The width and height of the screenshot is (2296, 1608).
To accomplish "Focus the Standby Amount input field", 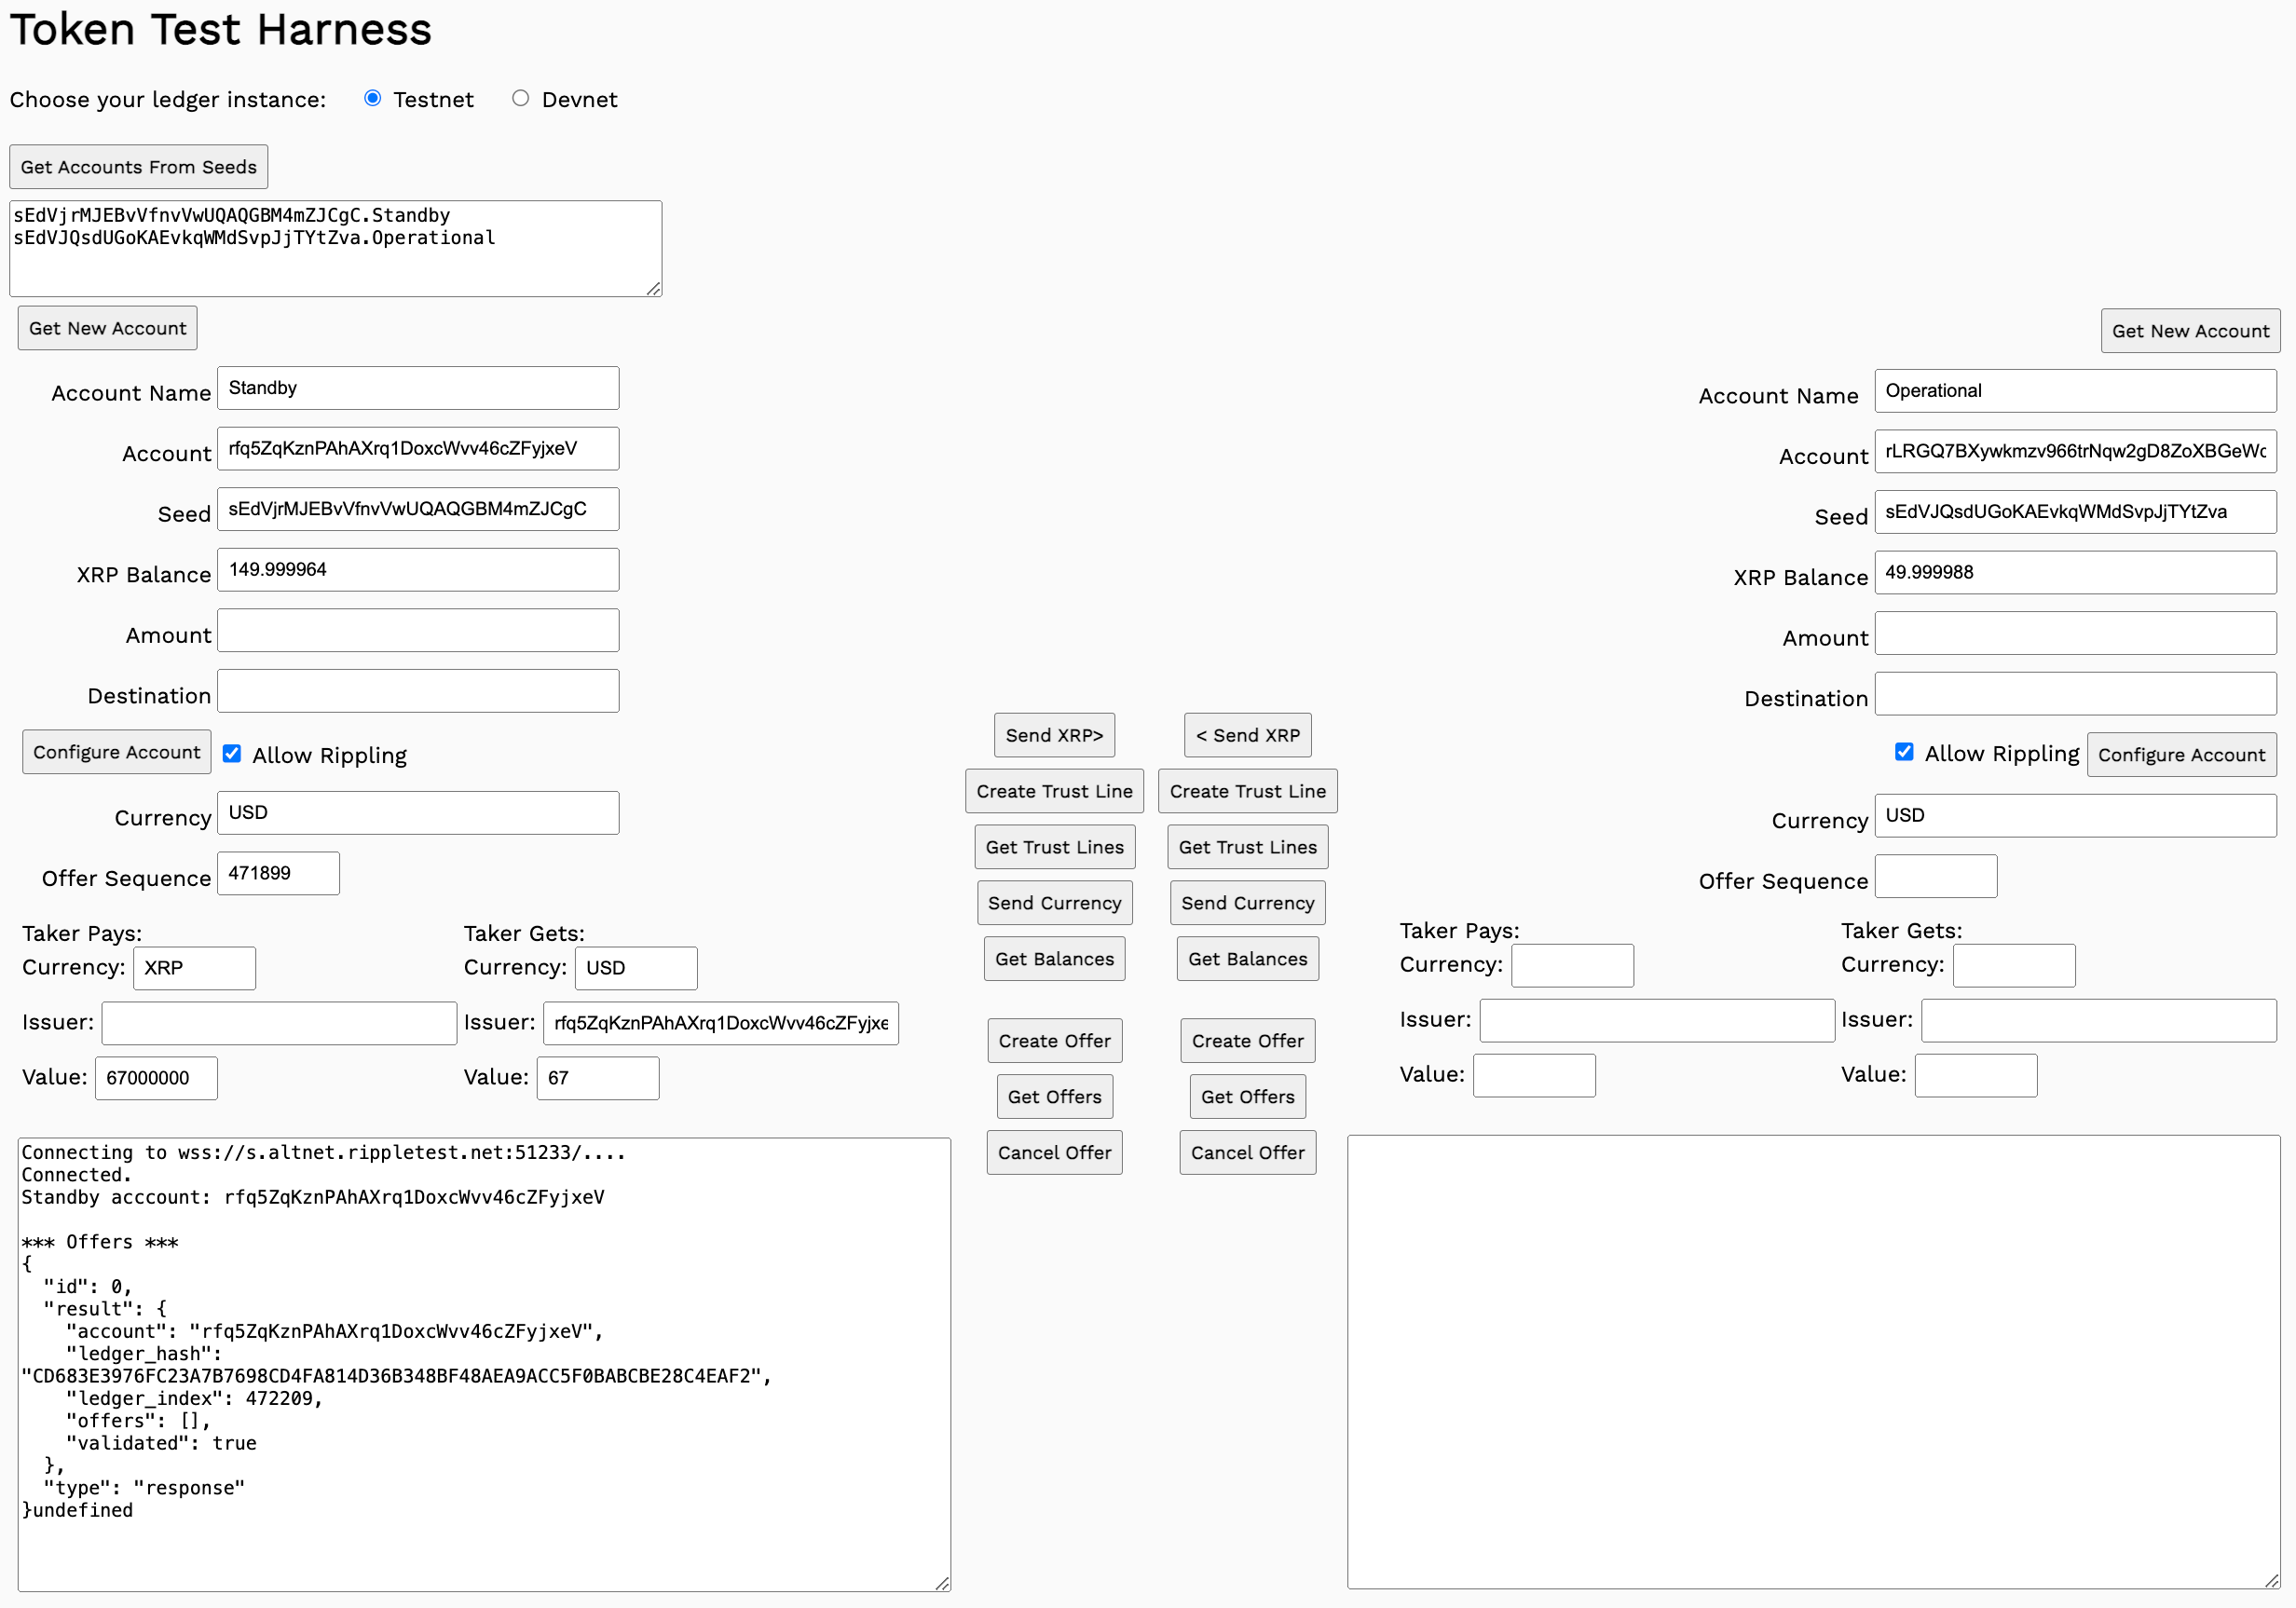I will (418, 631).
